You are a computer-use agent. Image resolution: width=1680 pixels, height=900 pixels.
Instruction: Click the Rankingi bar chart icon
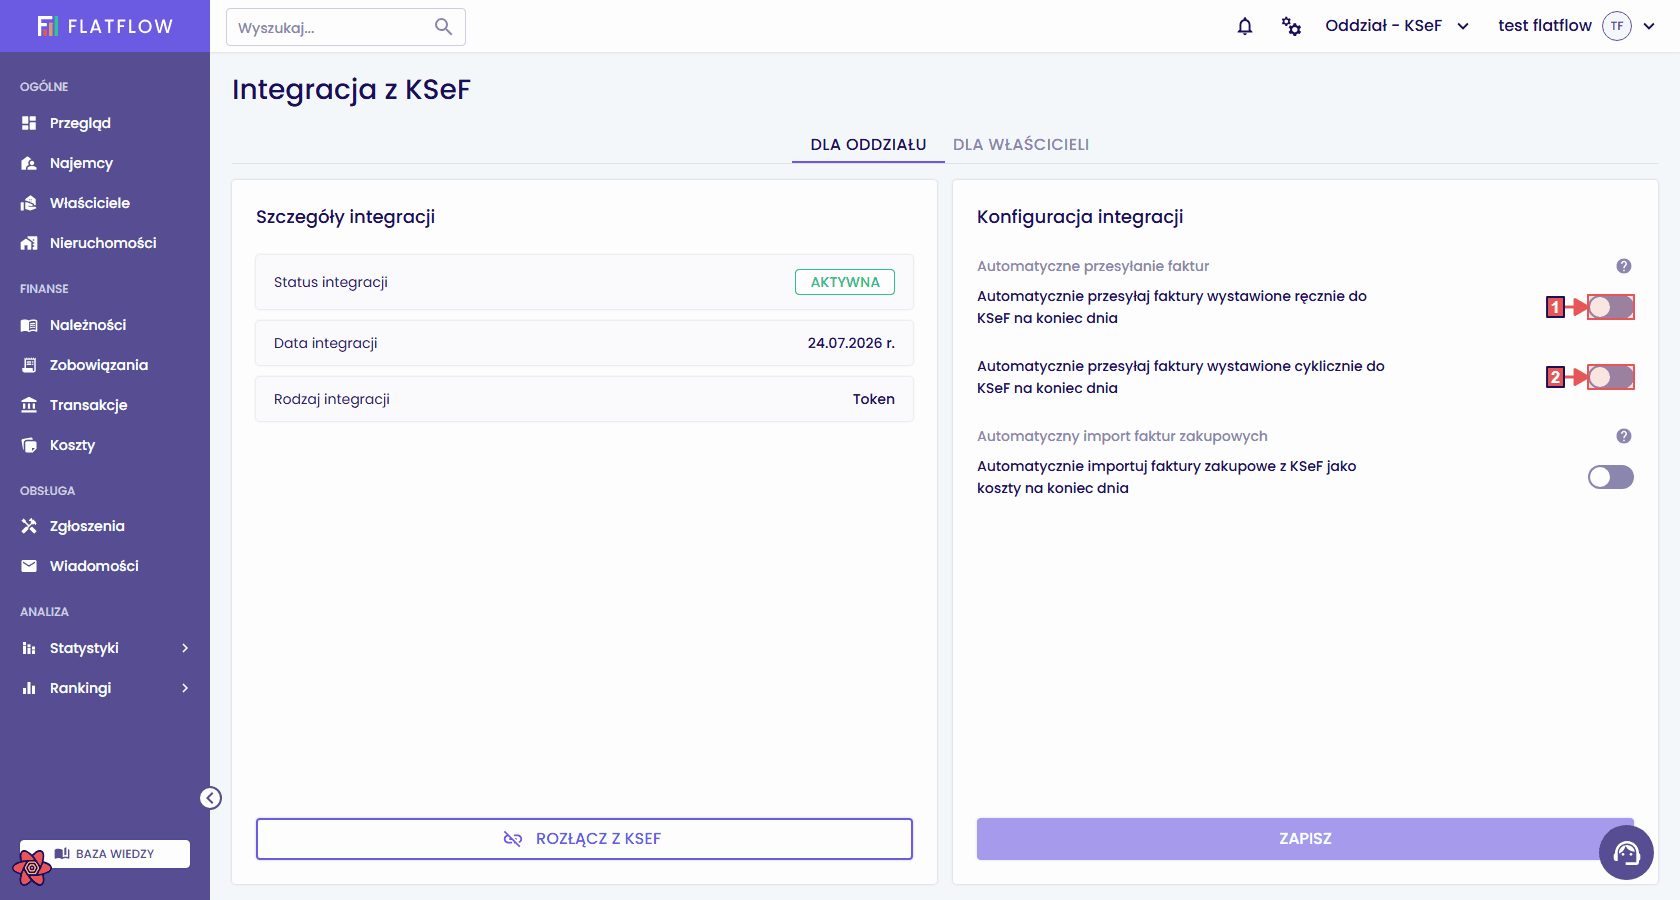[x=29, y=688]
